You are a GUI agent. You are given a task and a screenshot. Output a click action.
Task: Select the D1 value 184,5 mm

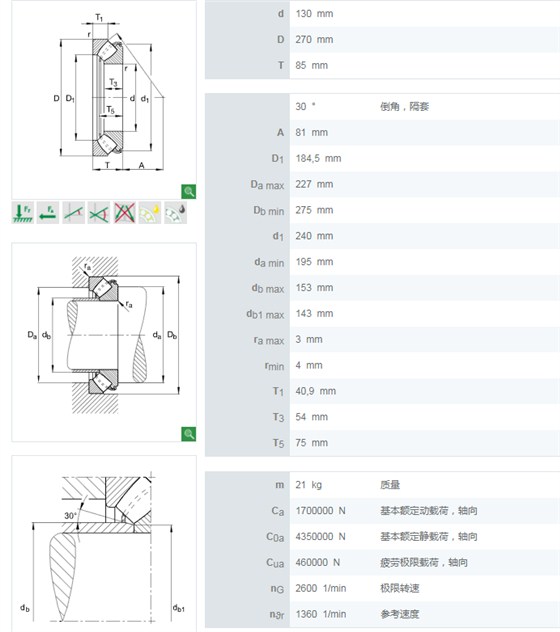[x=319, y=158]
